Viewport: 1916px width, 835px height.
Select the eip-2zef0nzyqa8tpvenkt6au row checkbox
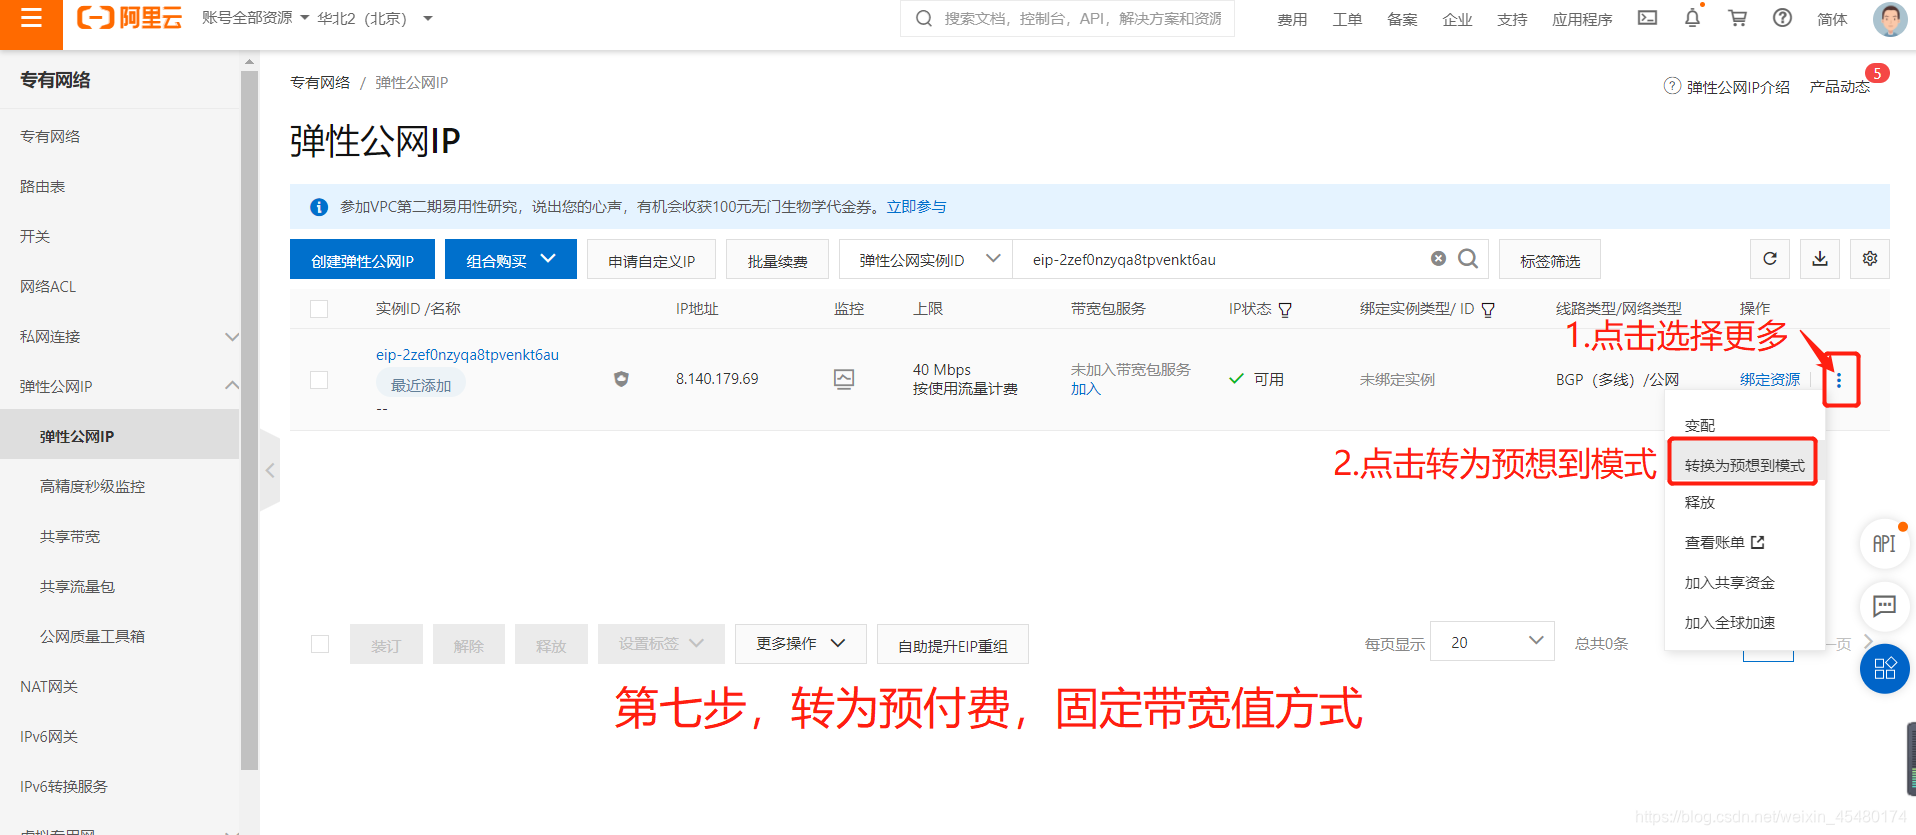pos(319,380)
